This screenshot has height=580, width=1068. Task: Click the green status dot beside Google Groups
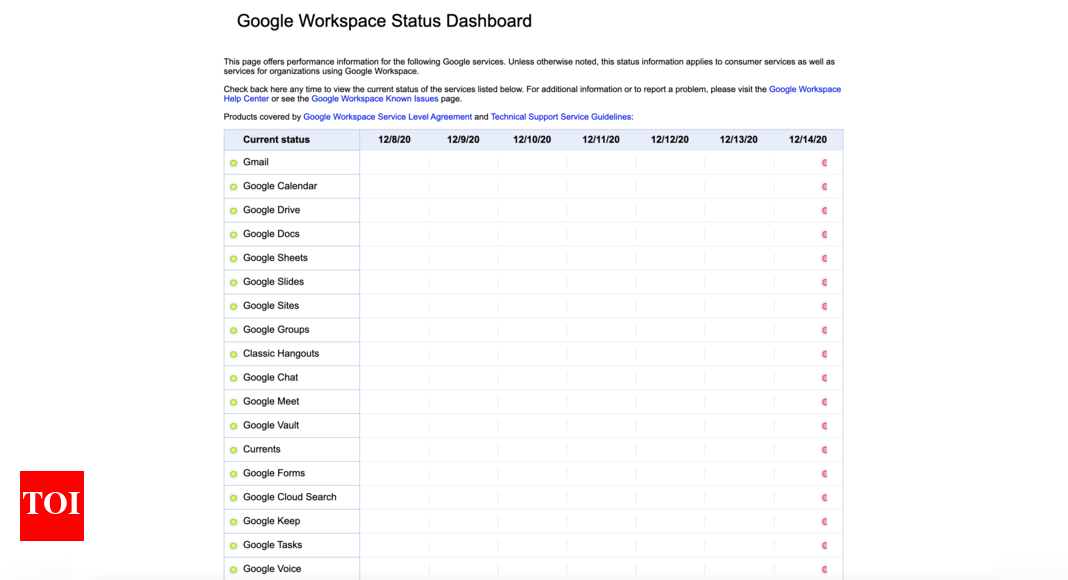[x=234, y=330]
